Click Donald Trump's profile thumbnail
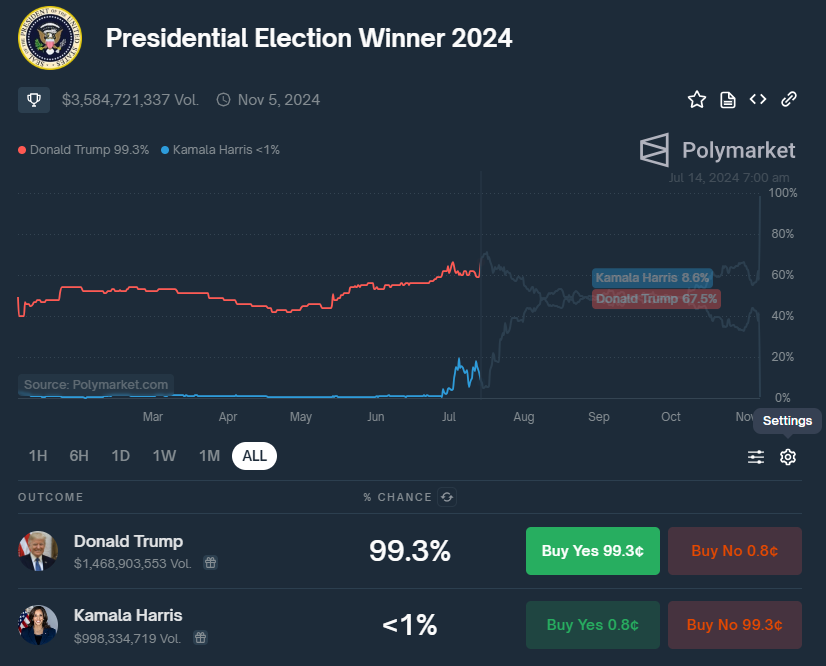Image resolution: width=826 pixels, height=666 pixels. 38,551
